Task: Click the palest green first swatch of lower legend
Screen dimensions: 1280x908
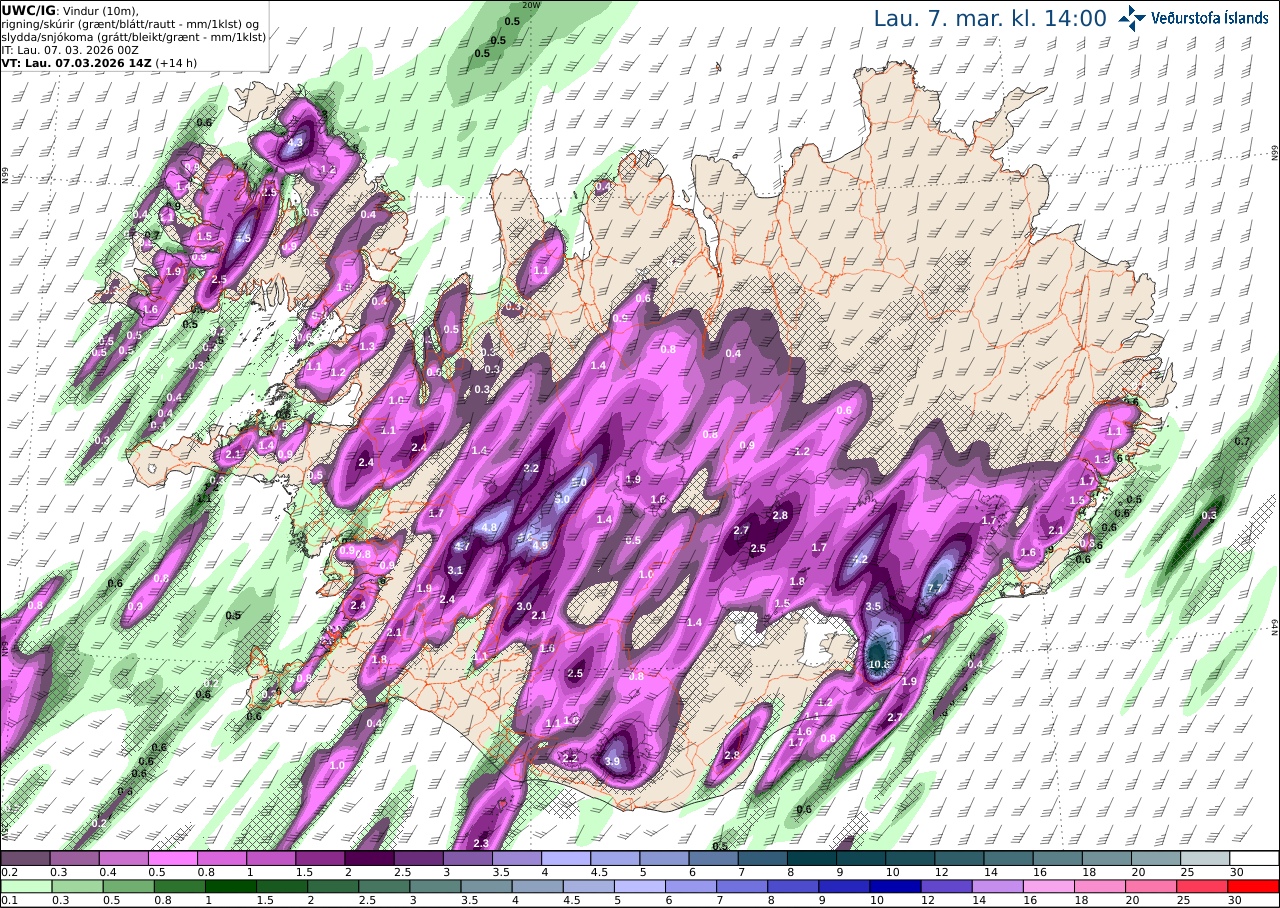Action: tap(25, 886)
